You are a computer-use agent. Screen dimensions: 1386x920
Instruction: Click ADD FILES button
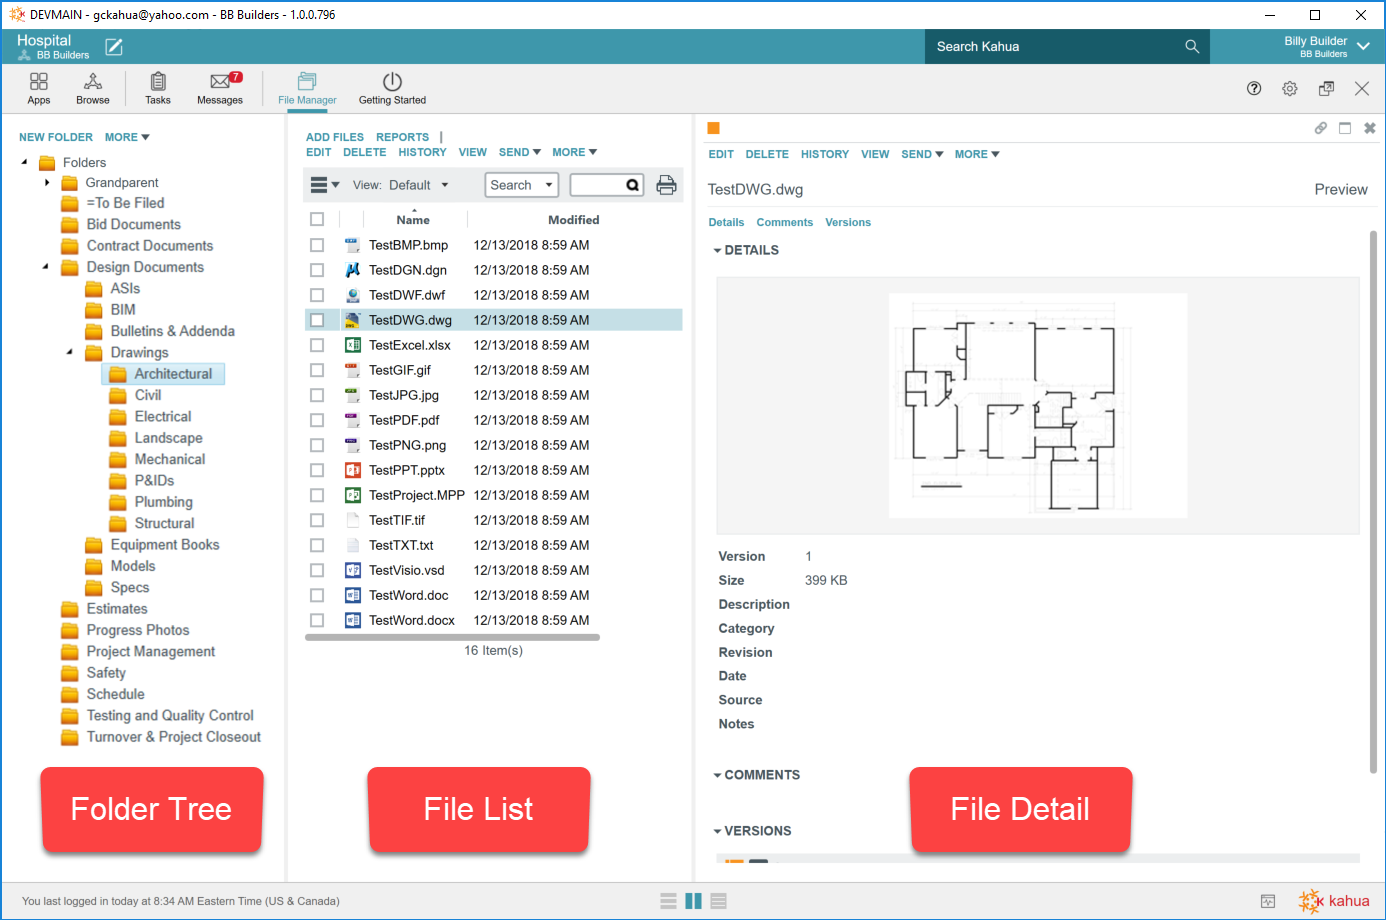[x=334, y=137]
